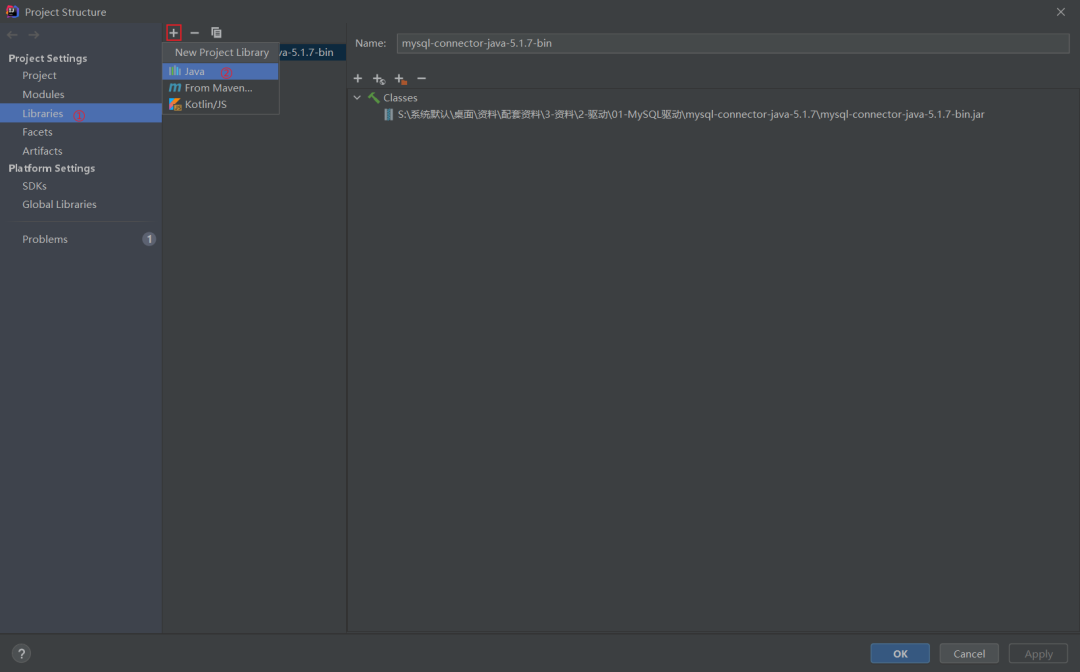
Task: Click add classes plus icon above Classes
Action: coord(357,78)
